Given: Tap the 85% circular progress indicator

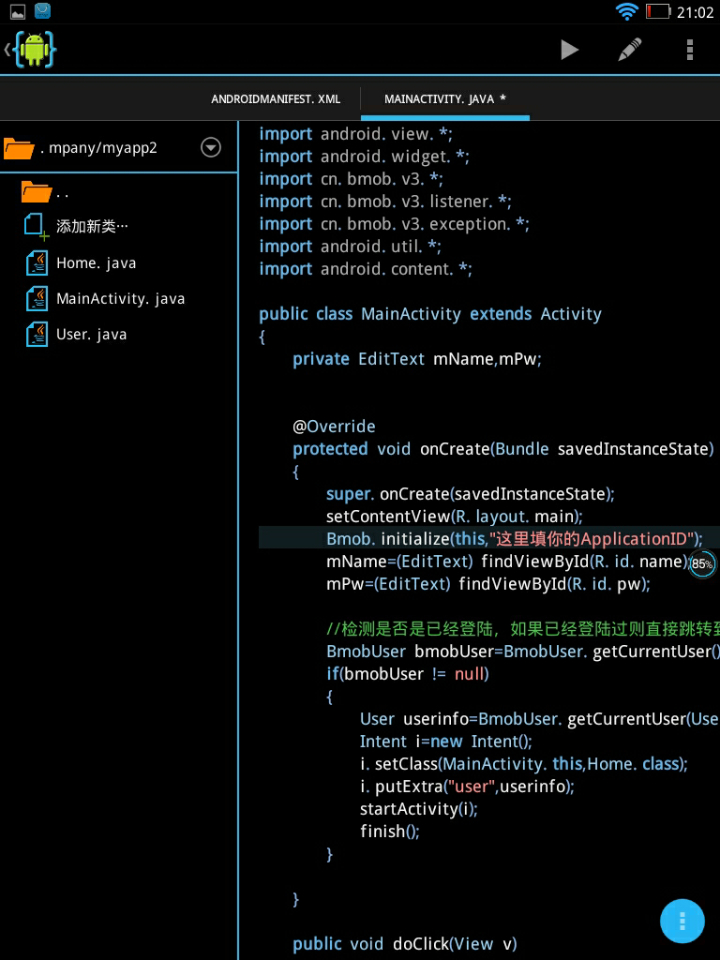Looking at the screenshot, I should click(x=702, y=564).
